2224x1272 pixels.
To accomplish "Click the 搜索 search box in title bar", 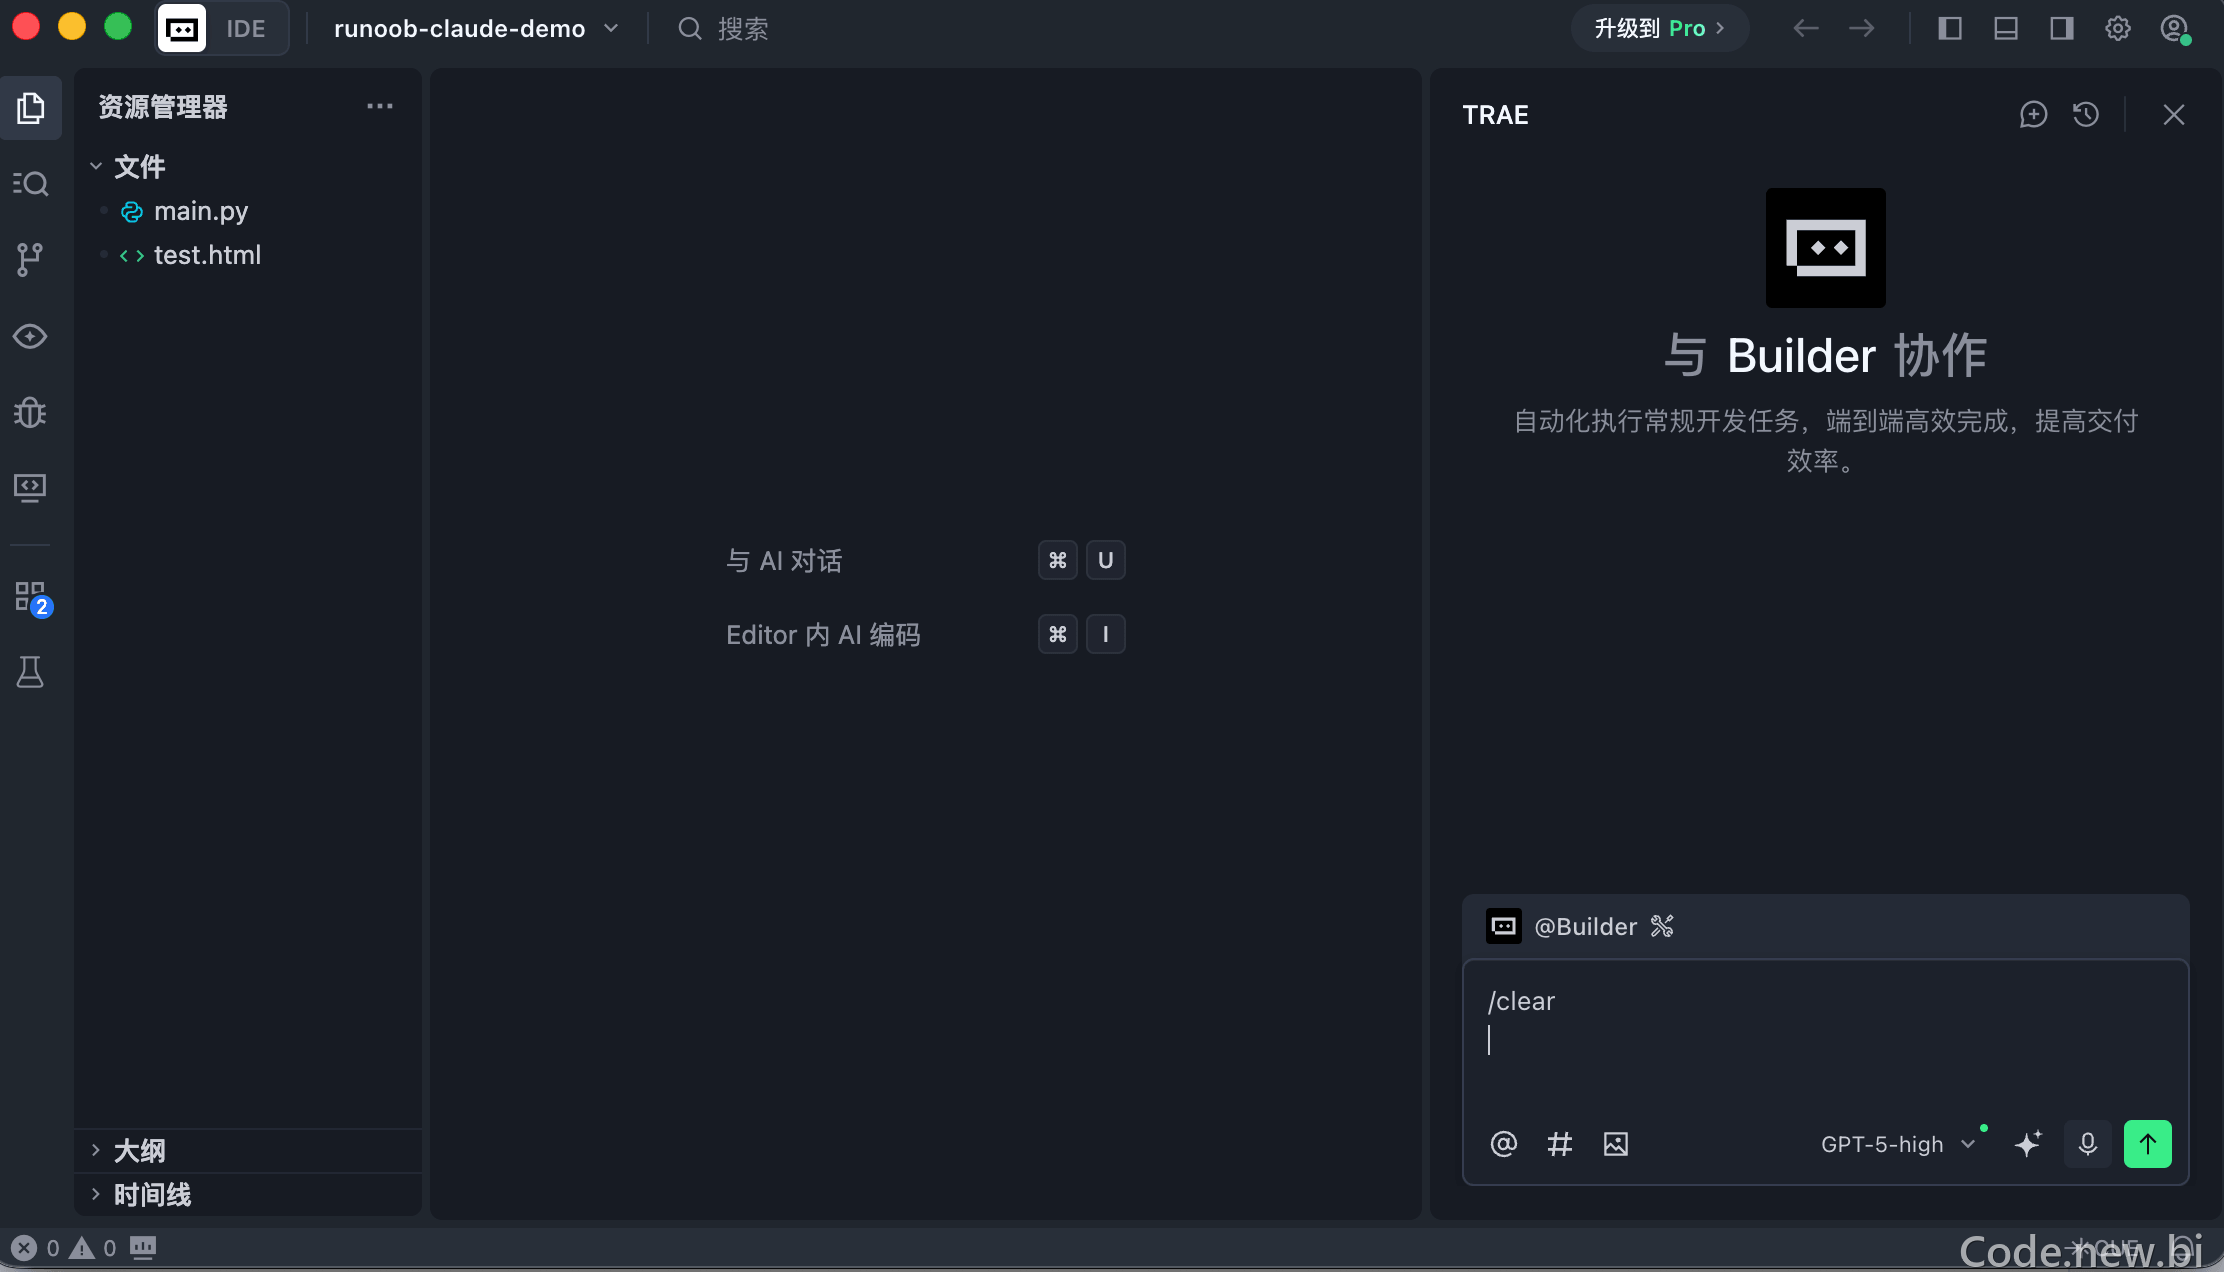I will coord(724,28).
